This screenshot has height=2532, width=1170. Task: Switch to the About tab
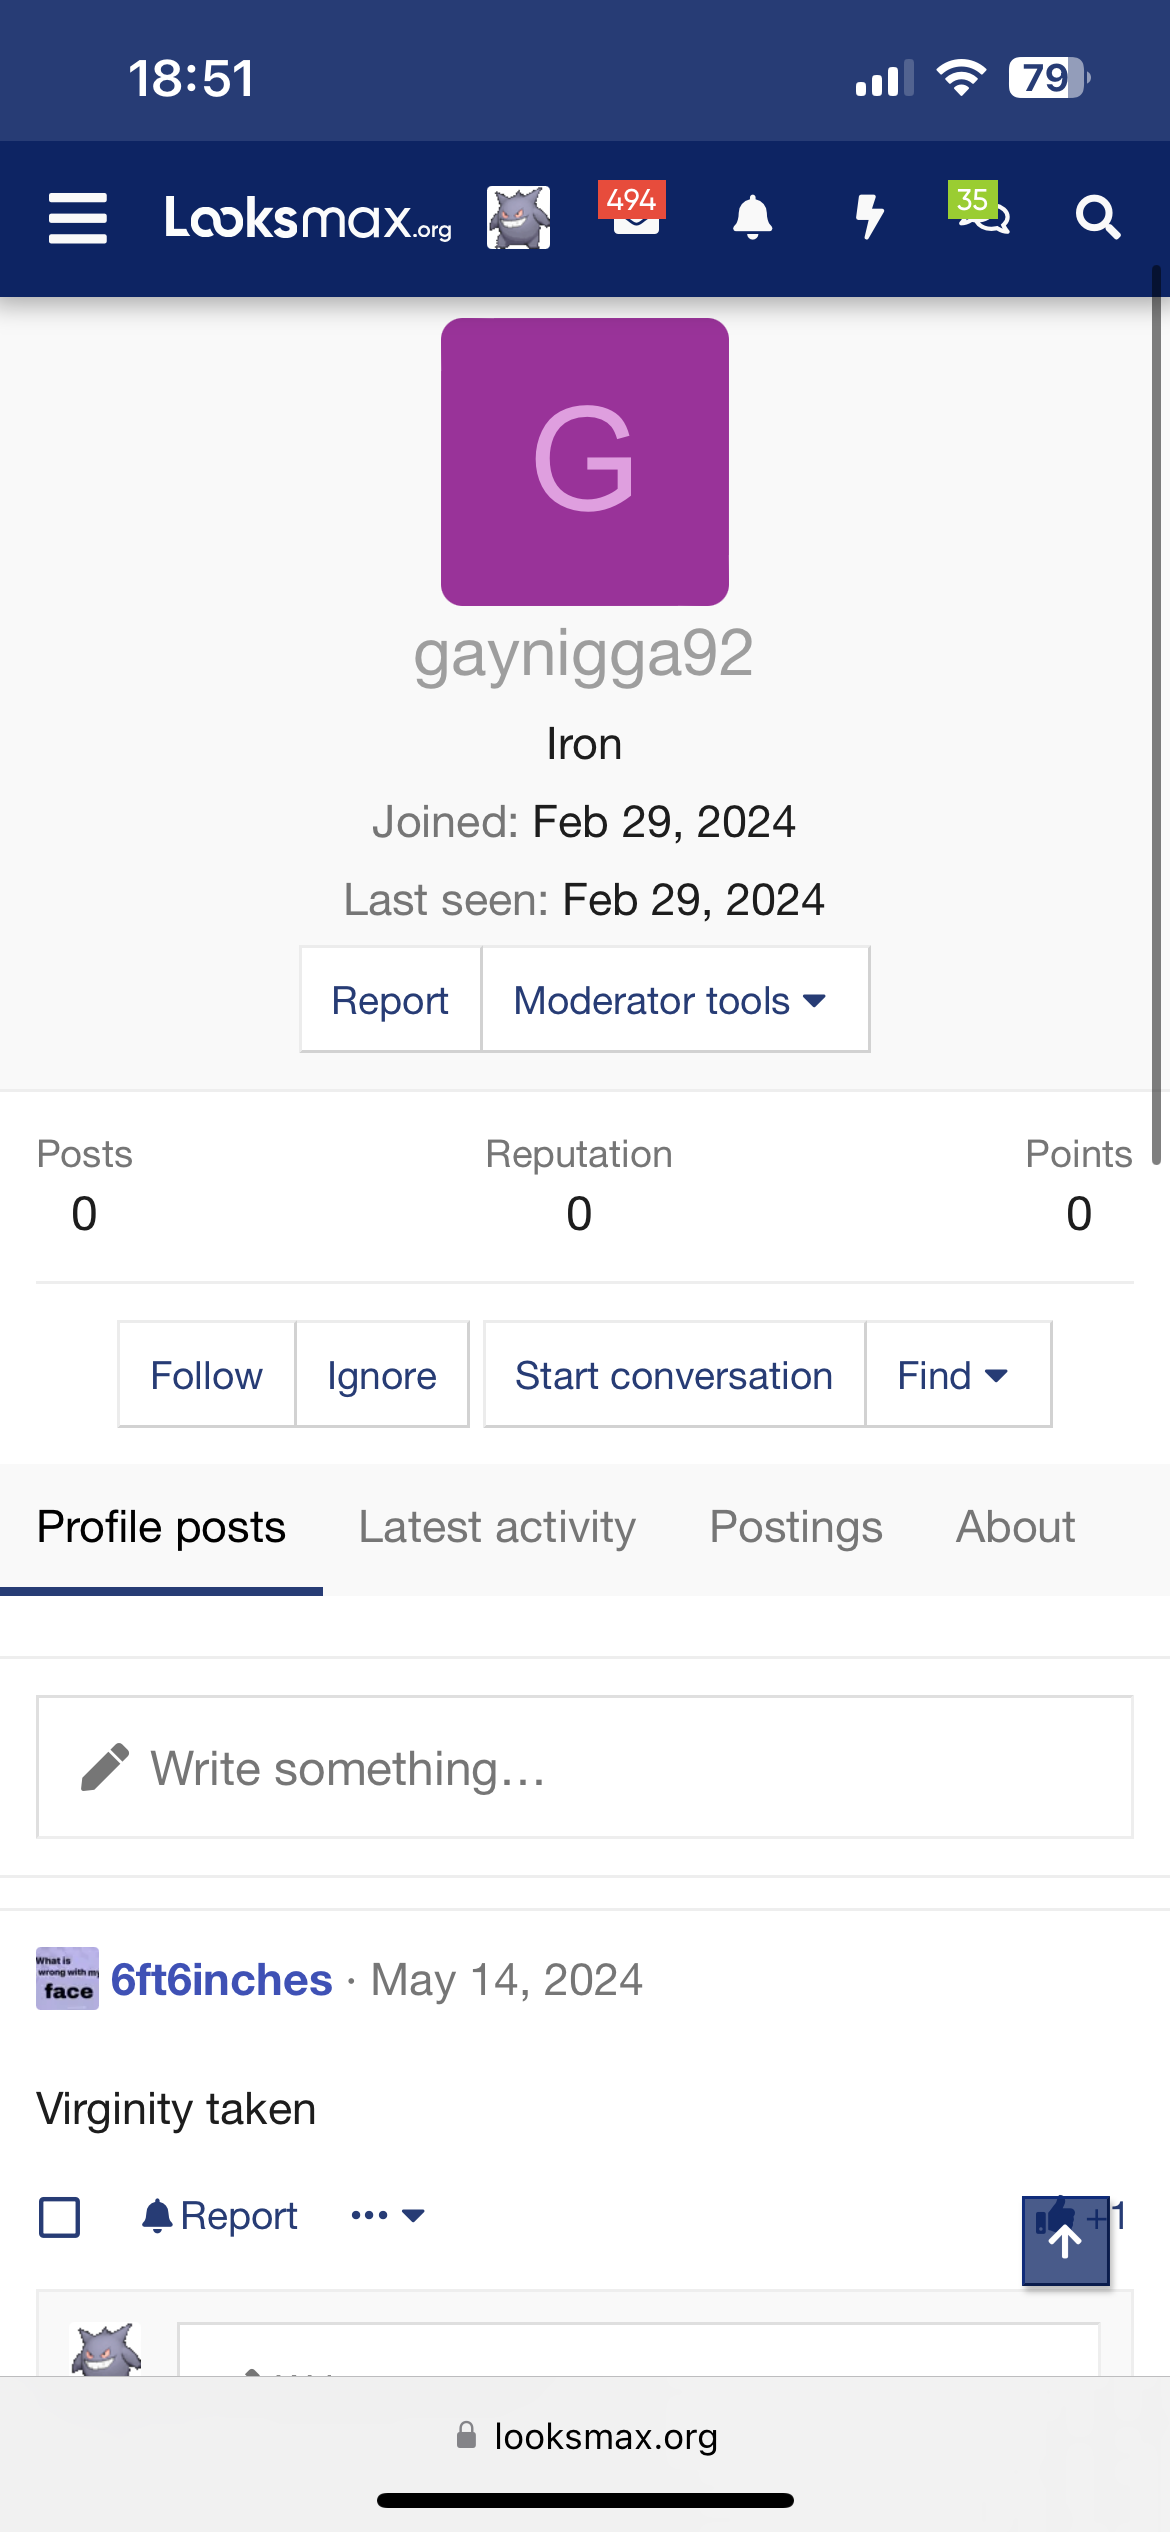point(1015,1527)
